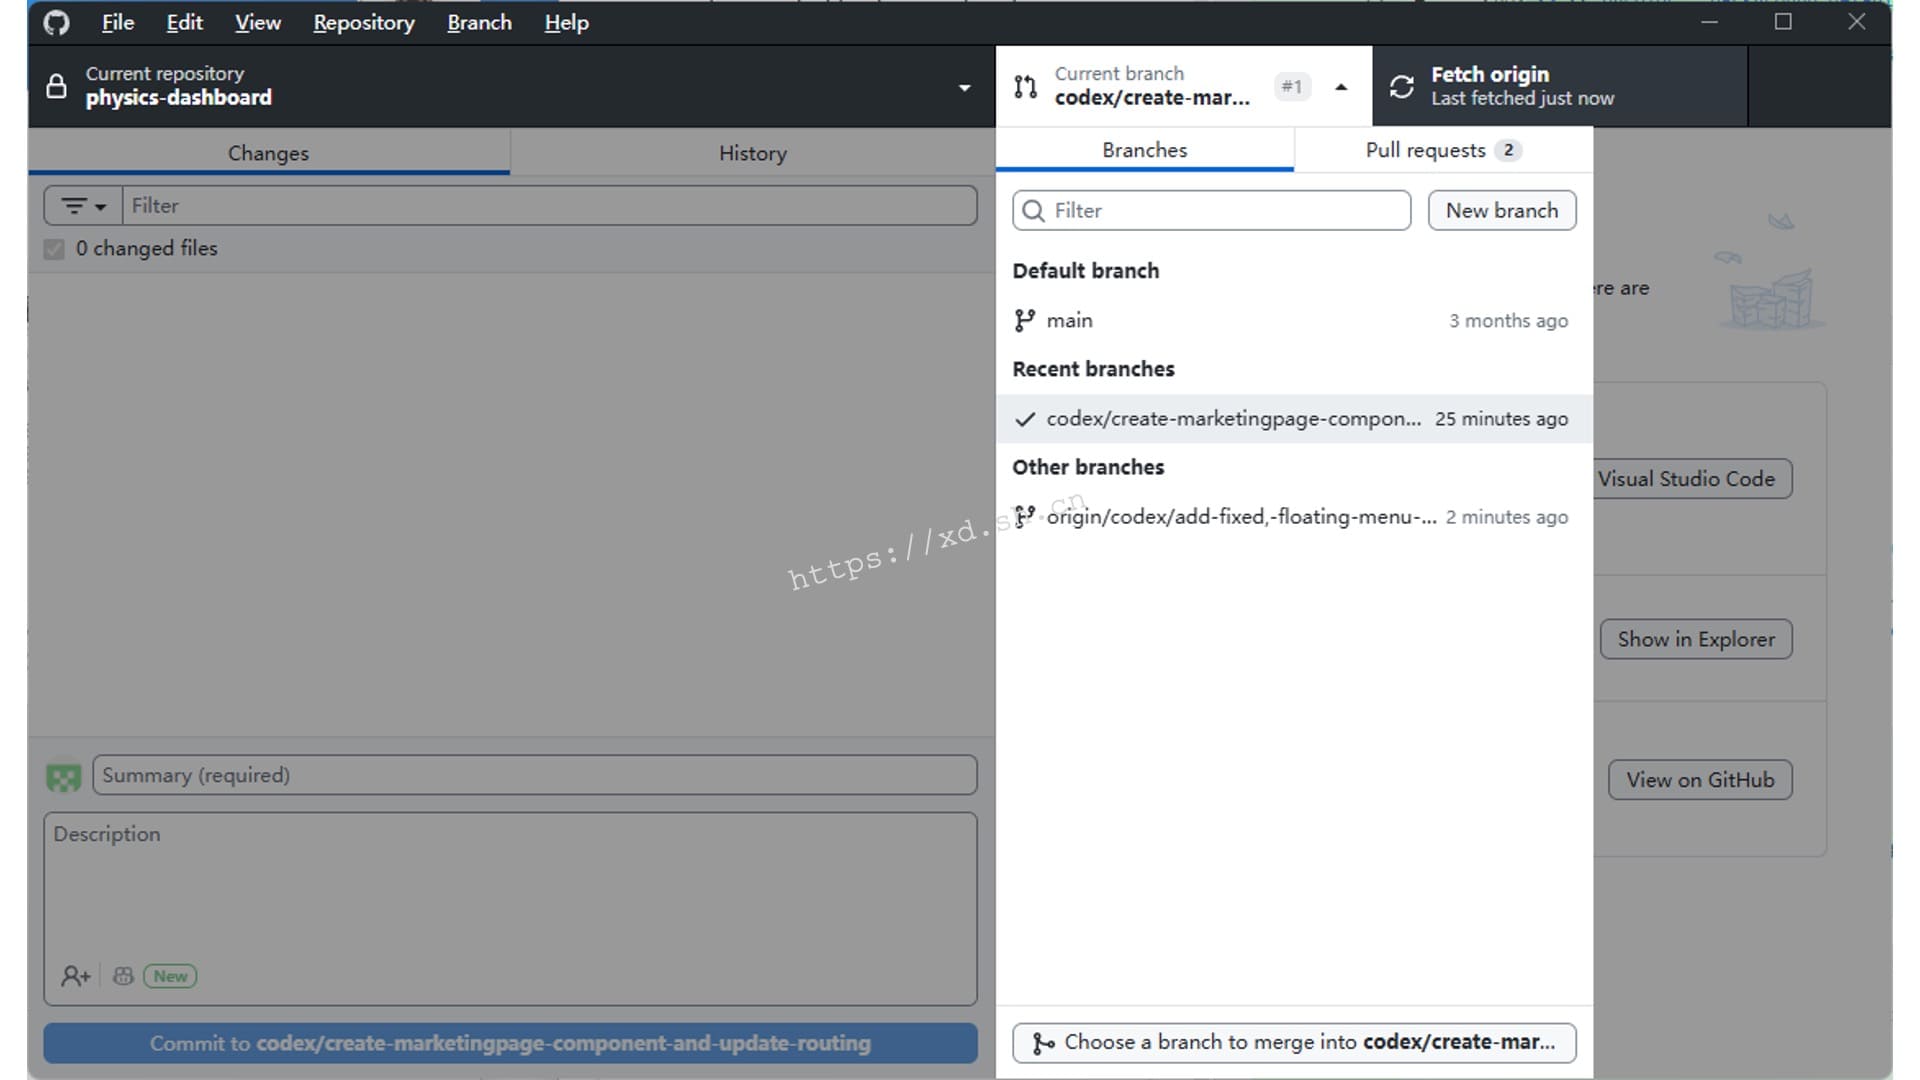Click the Copilot generate message icon
The image size is (1920, 1080).
(x=123, y=976)
